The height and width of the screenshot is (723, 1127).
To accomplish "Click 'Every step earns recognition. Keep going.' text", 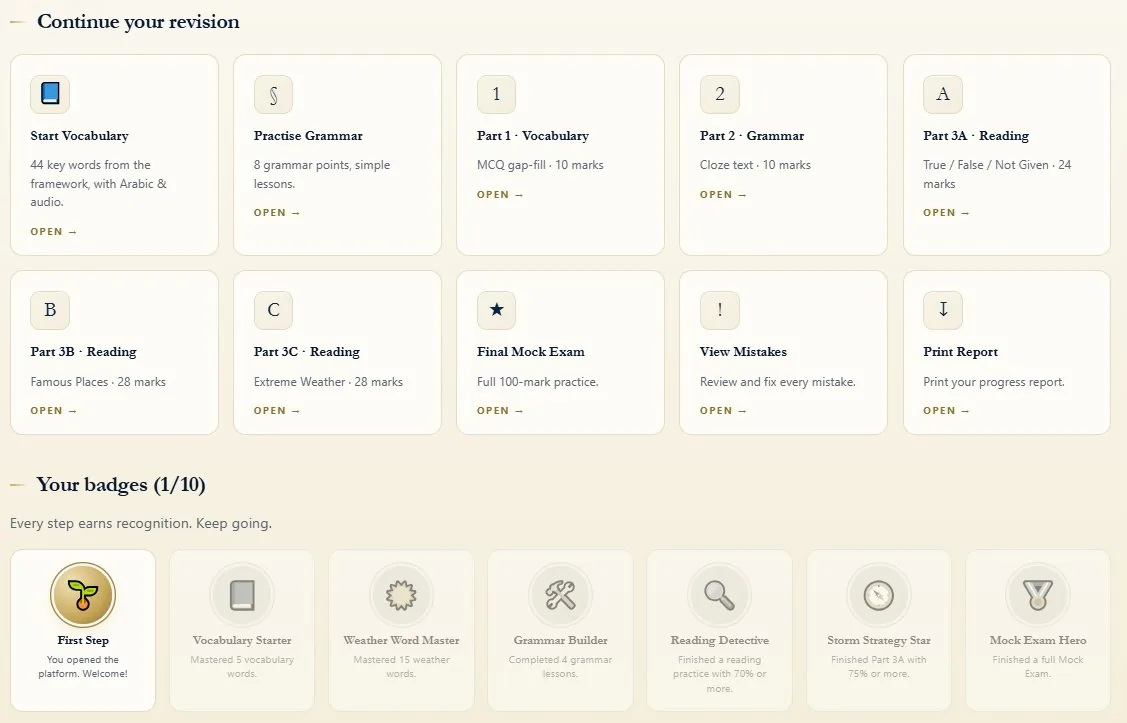I will coord(141,523).
